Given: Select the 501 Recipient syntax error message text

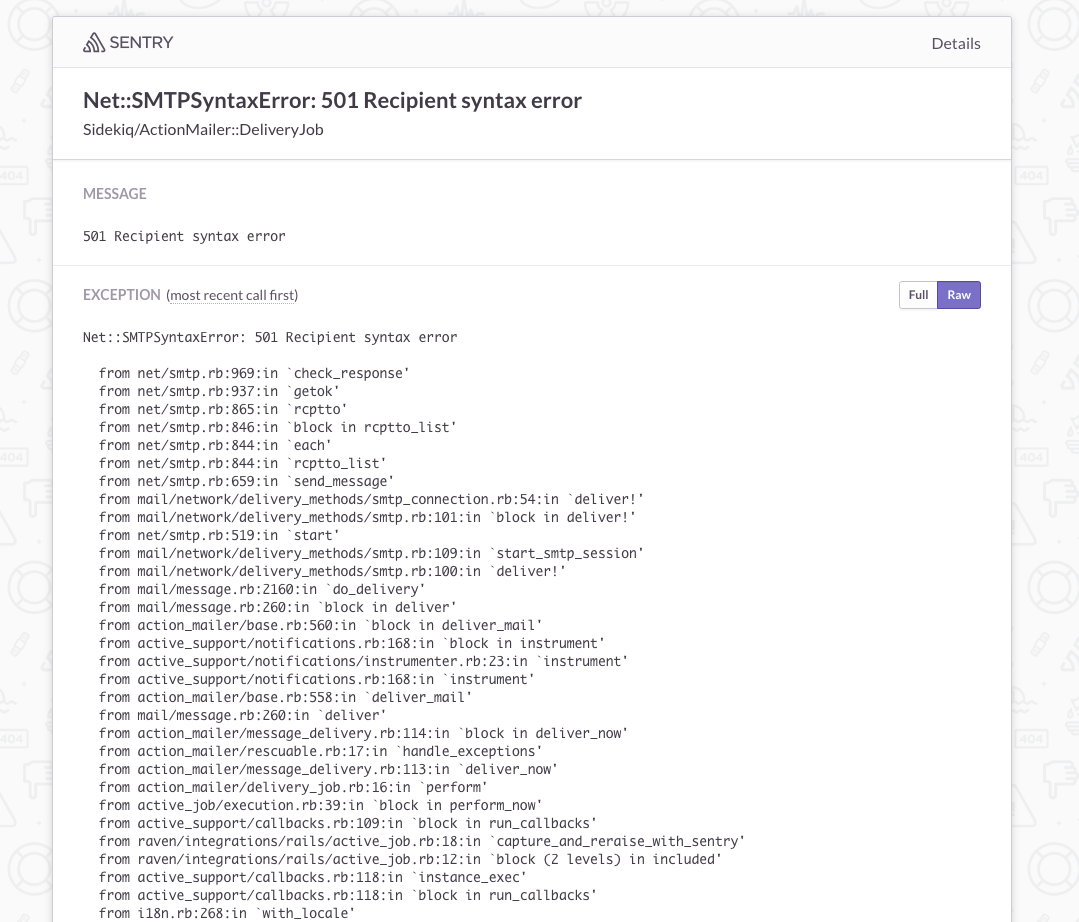Looking at the screenshot, I should [184, 236].
